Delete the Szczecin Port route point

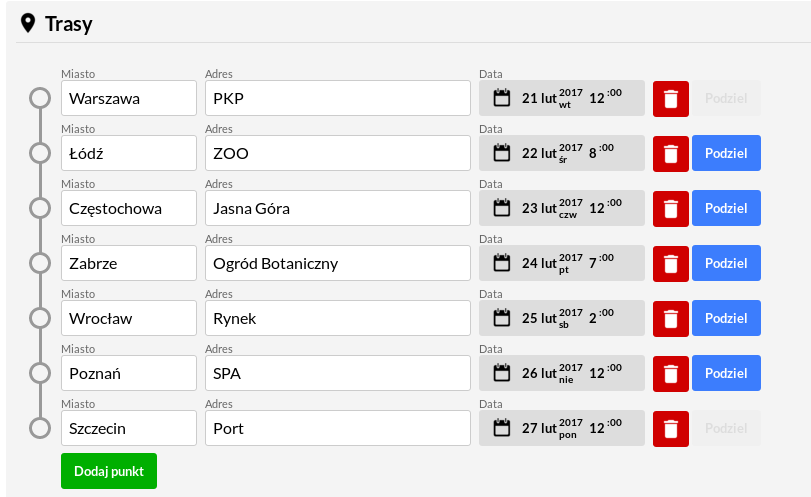pyautogui.click(x=670, y=429)
